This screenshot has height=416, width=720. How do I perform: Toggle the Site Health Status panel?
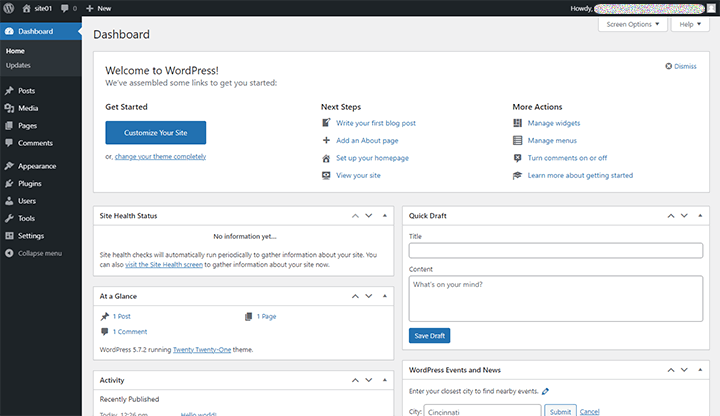pos(383,215)
